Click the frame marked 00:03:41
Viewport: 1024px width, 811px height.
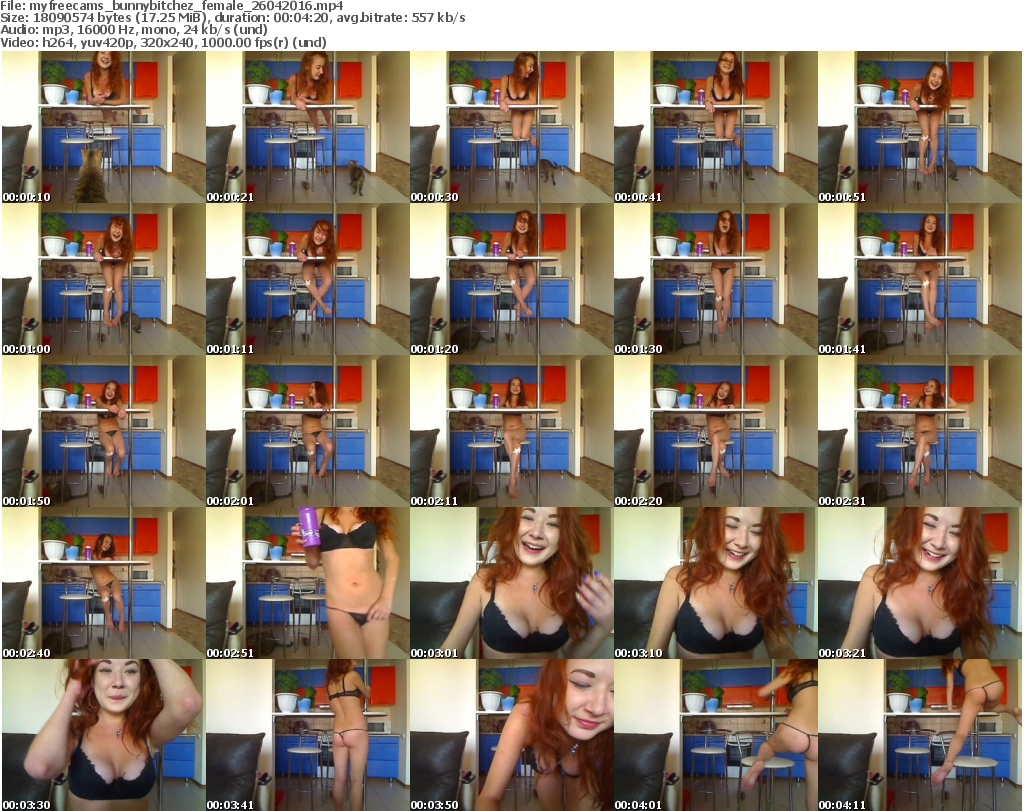(308, 735)
